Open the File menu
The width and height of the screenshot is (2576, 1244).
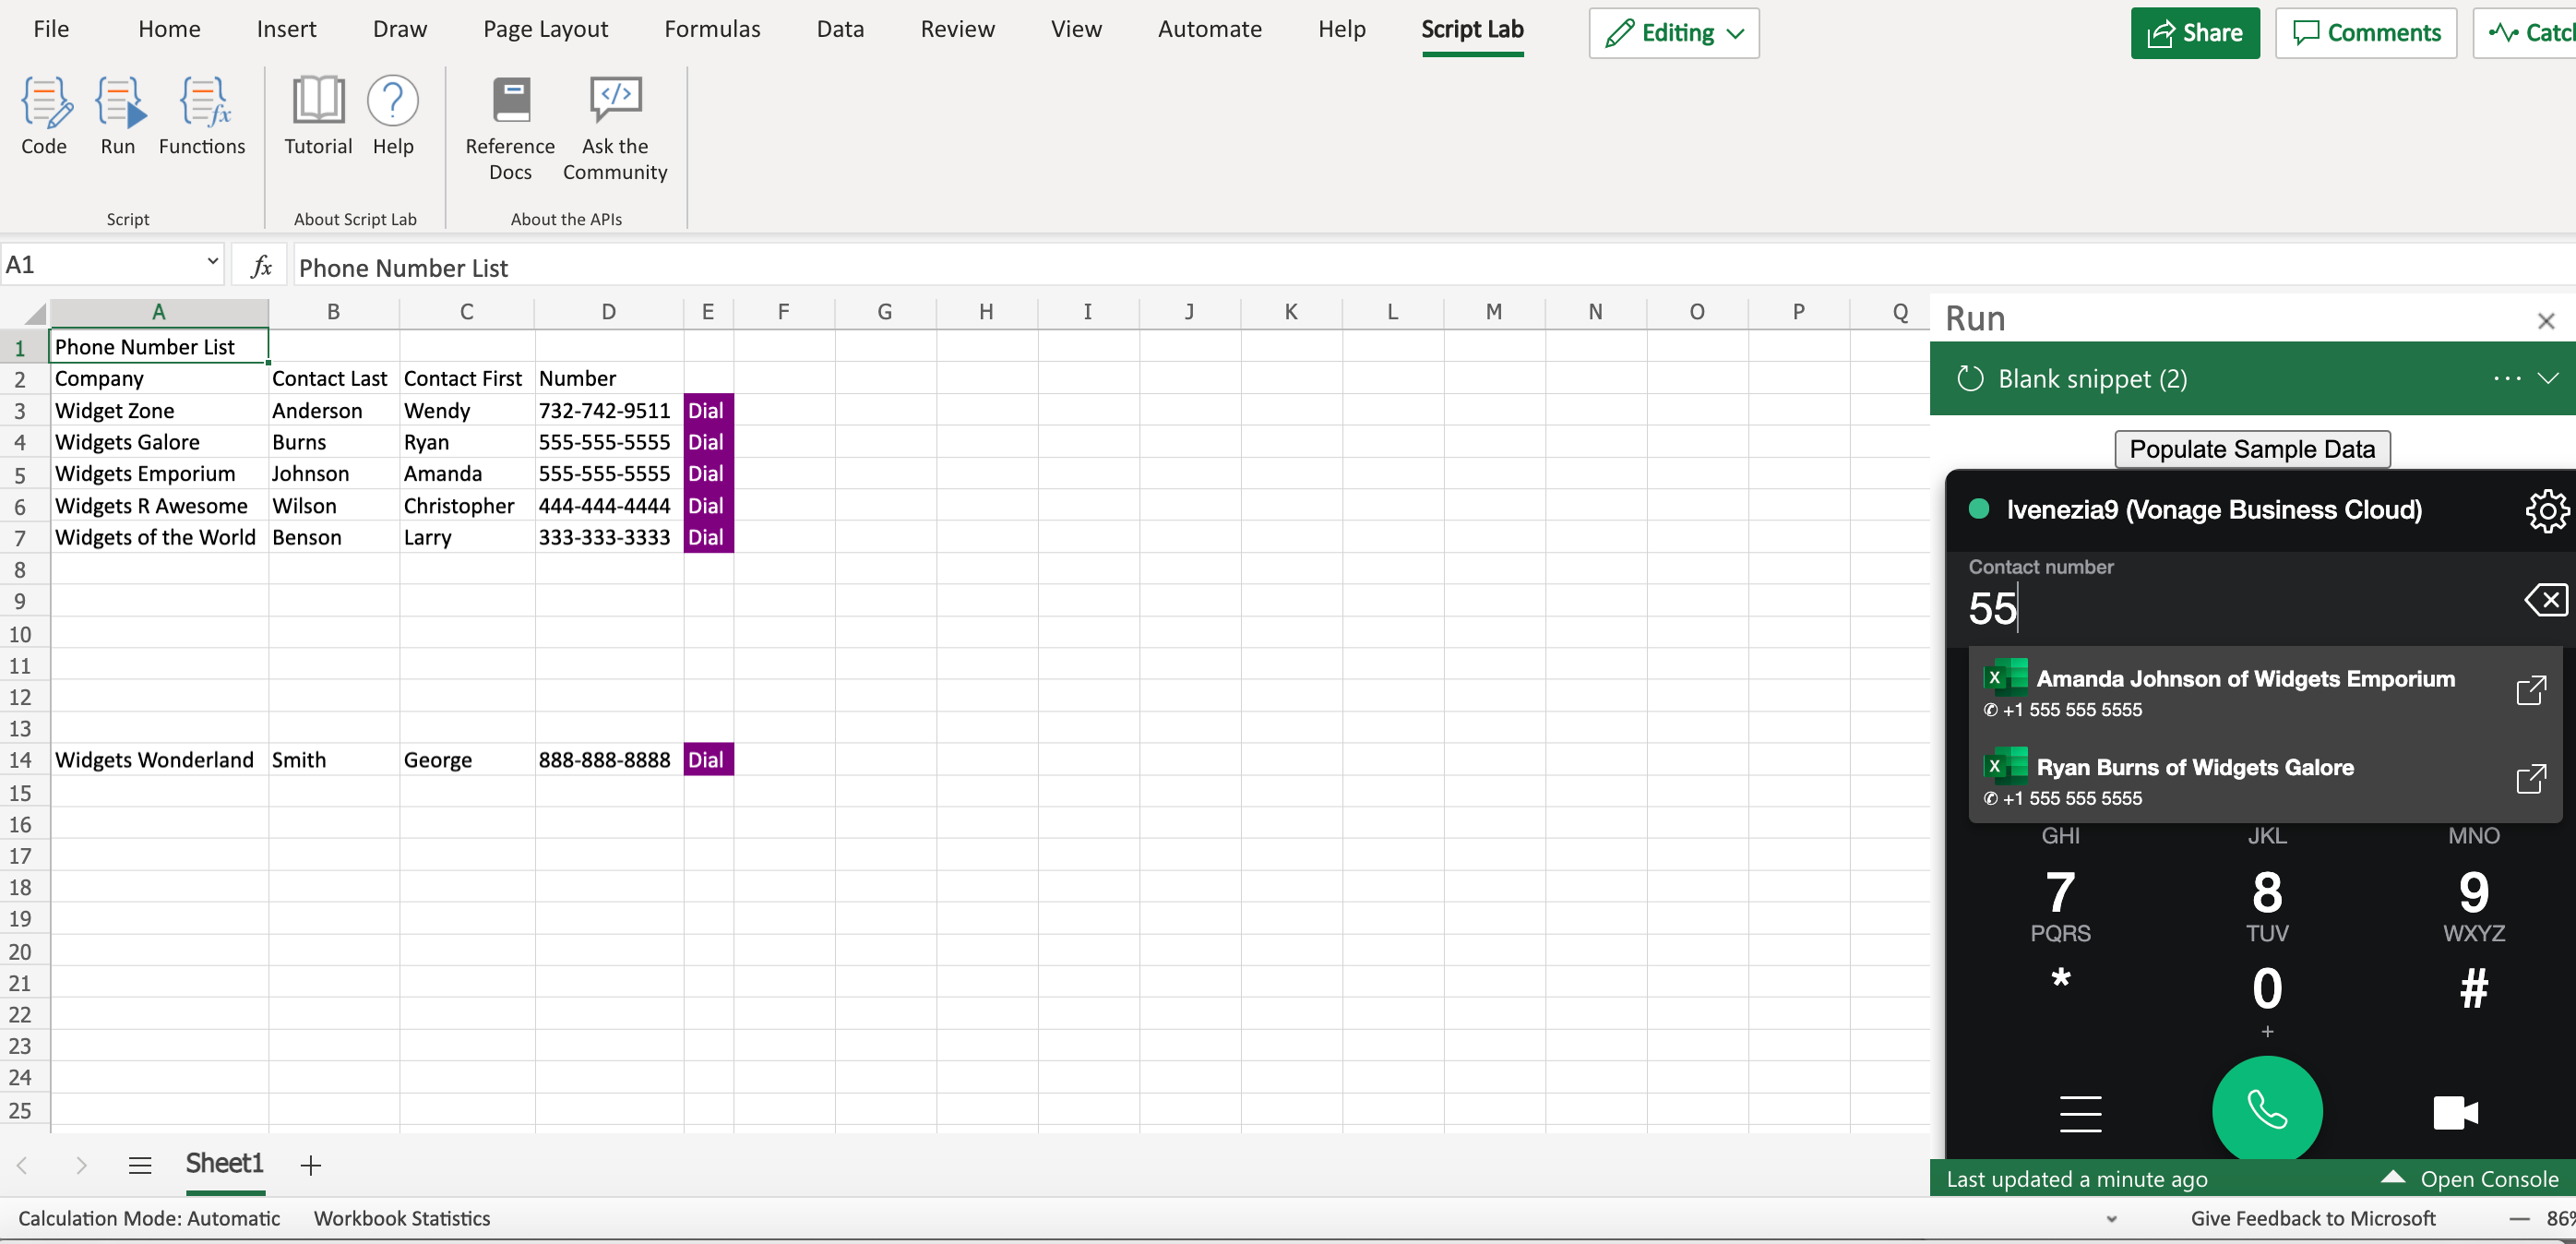tap(51, 29)
